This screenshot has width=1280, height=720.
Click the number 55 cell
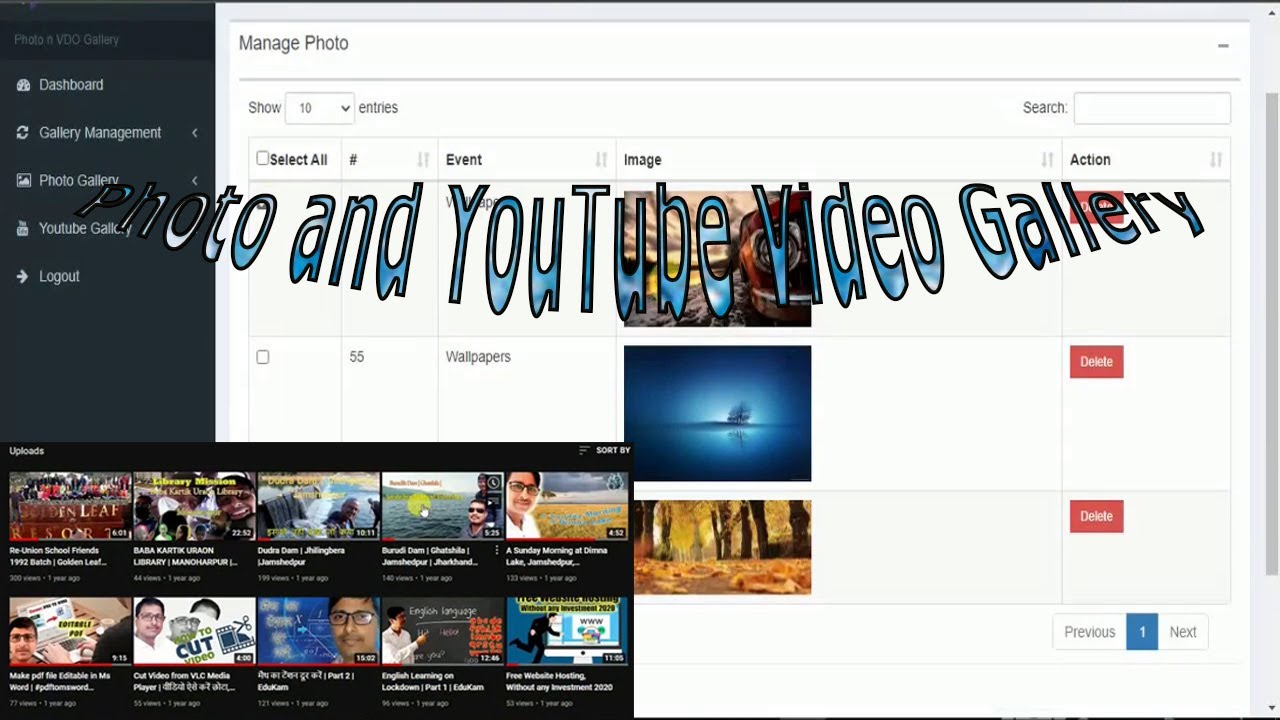(x=357, y=357)
